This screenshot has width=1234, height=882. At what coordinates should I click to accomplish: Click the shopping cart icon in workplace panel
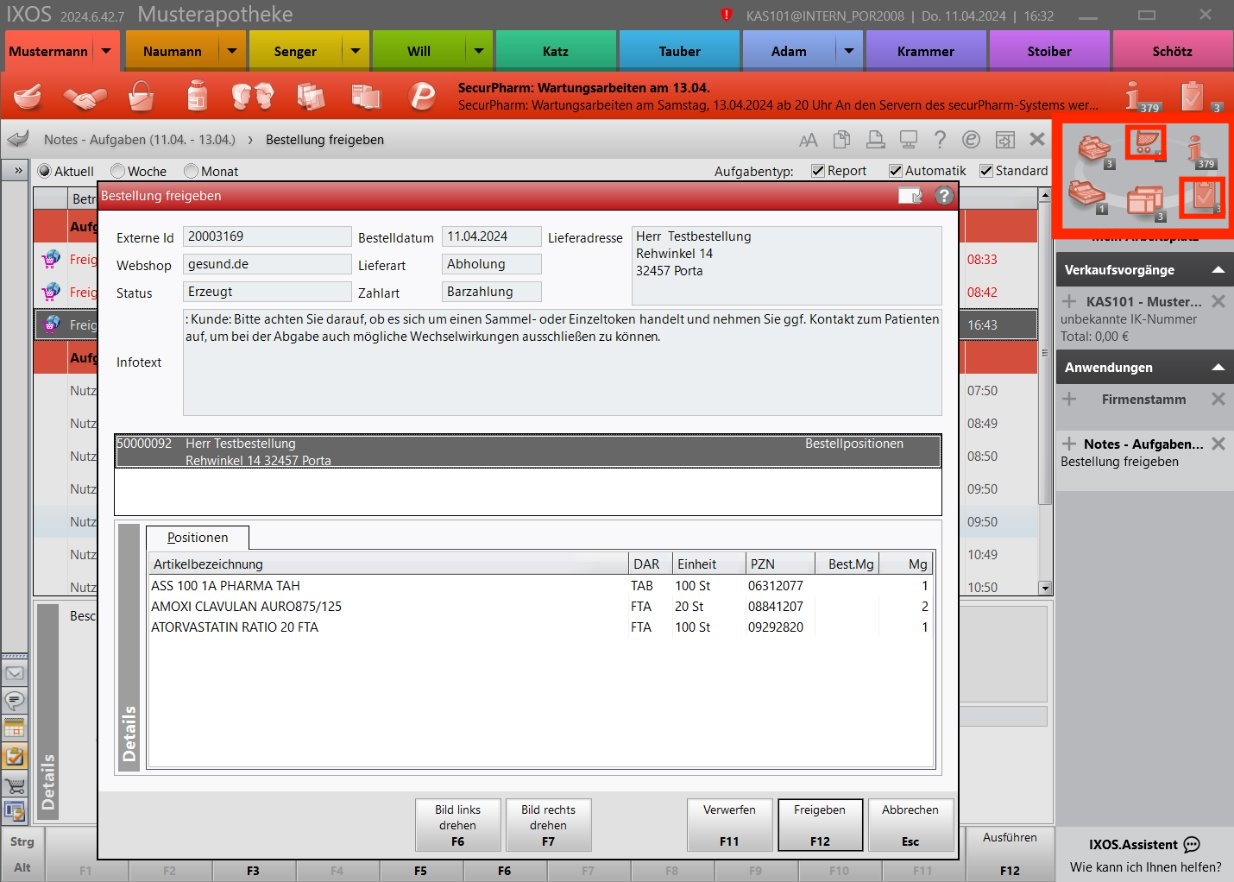click(x=1145, y=144)
